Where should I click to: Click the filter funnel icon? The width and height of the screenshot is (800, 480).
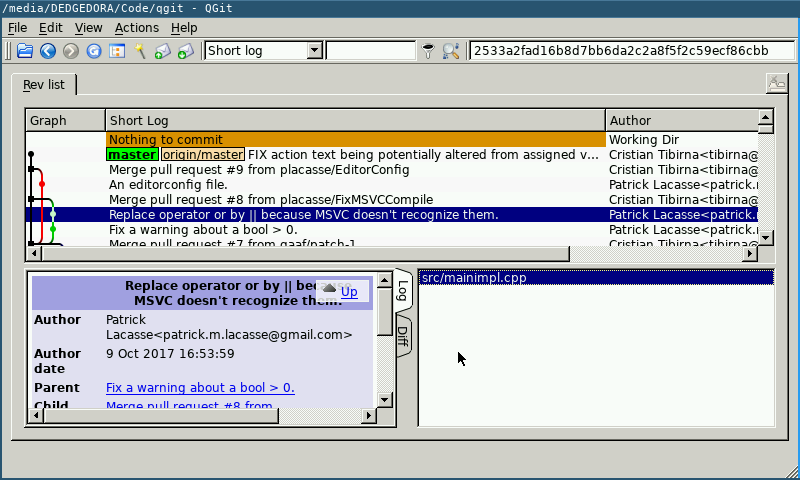(428, 50)
